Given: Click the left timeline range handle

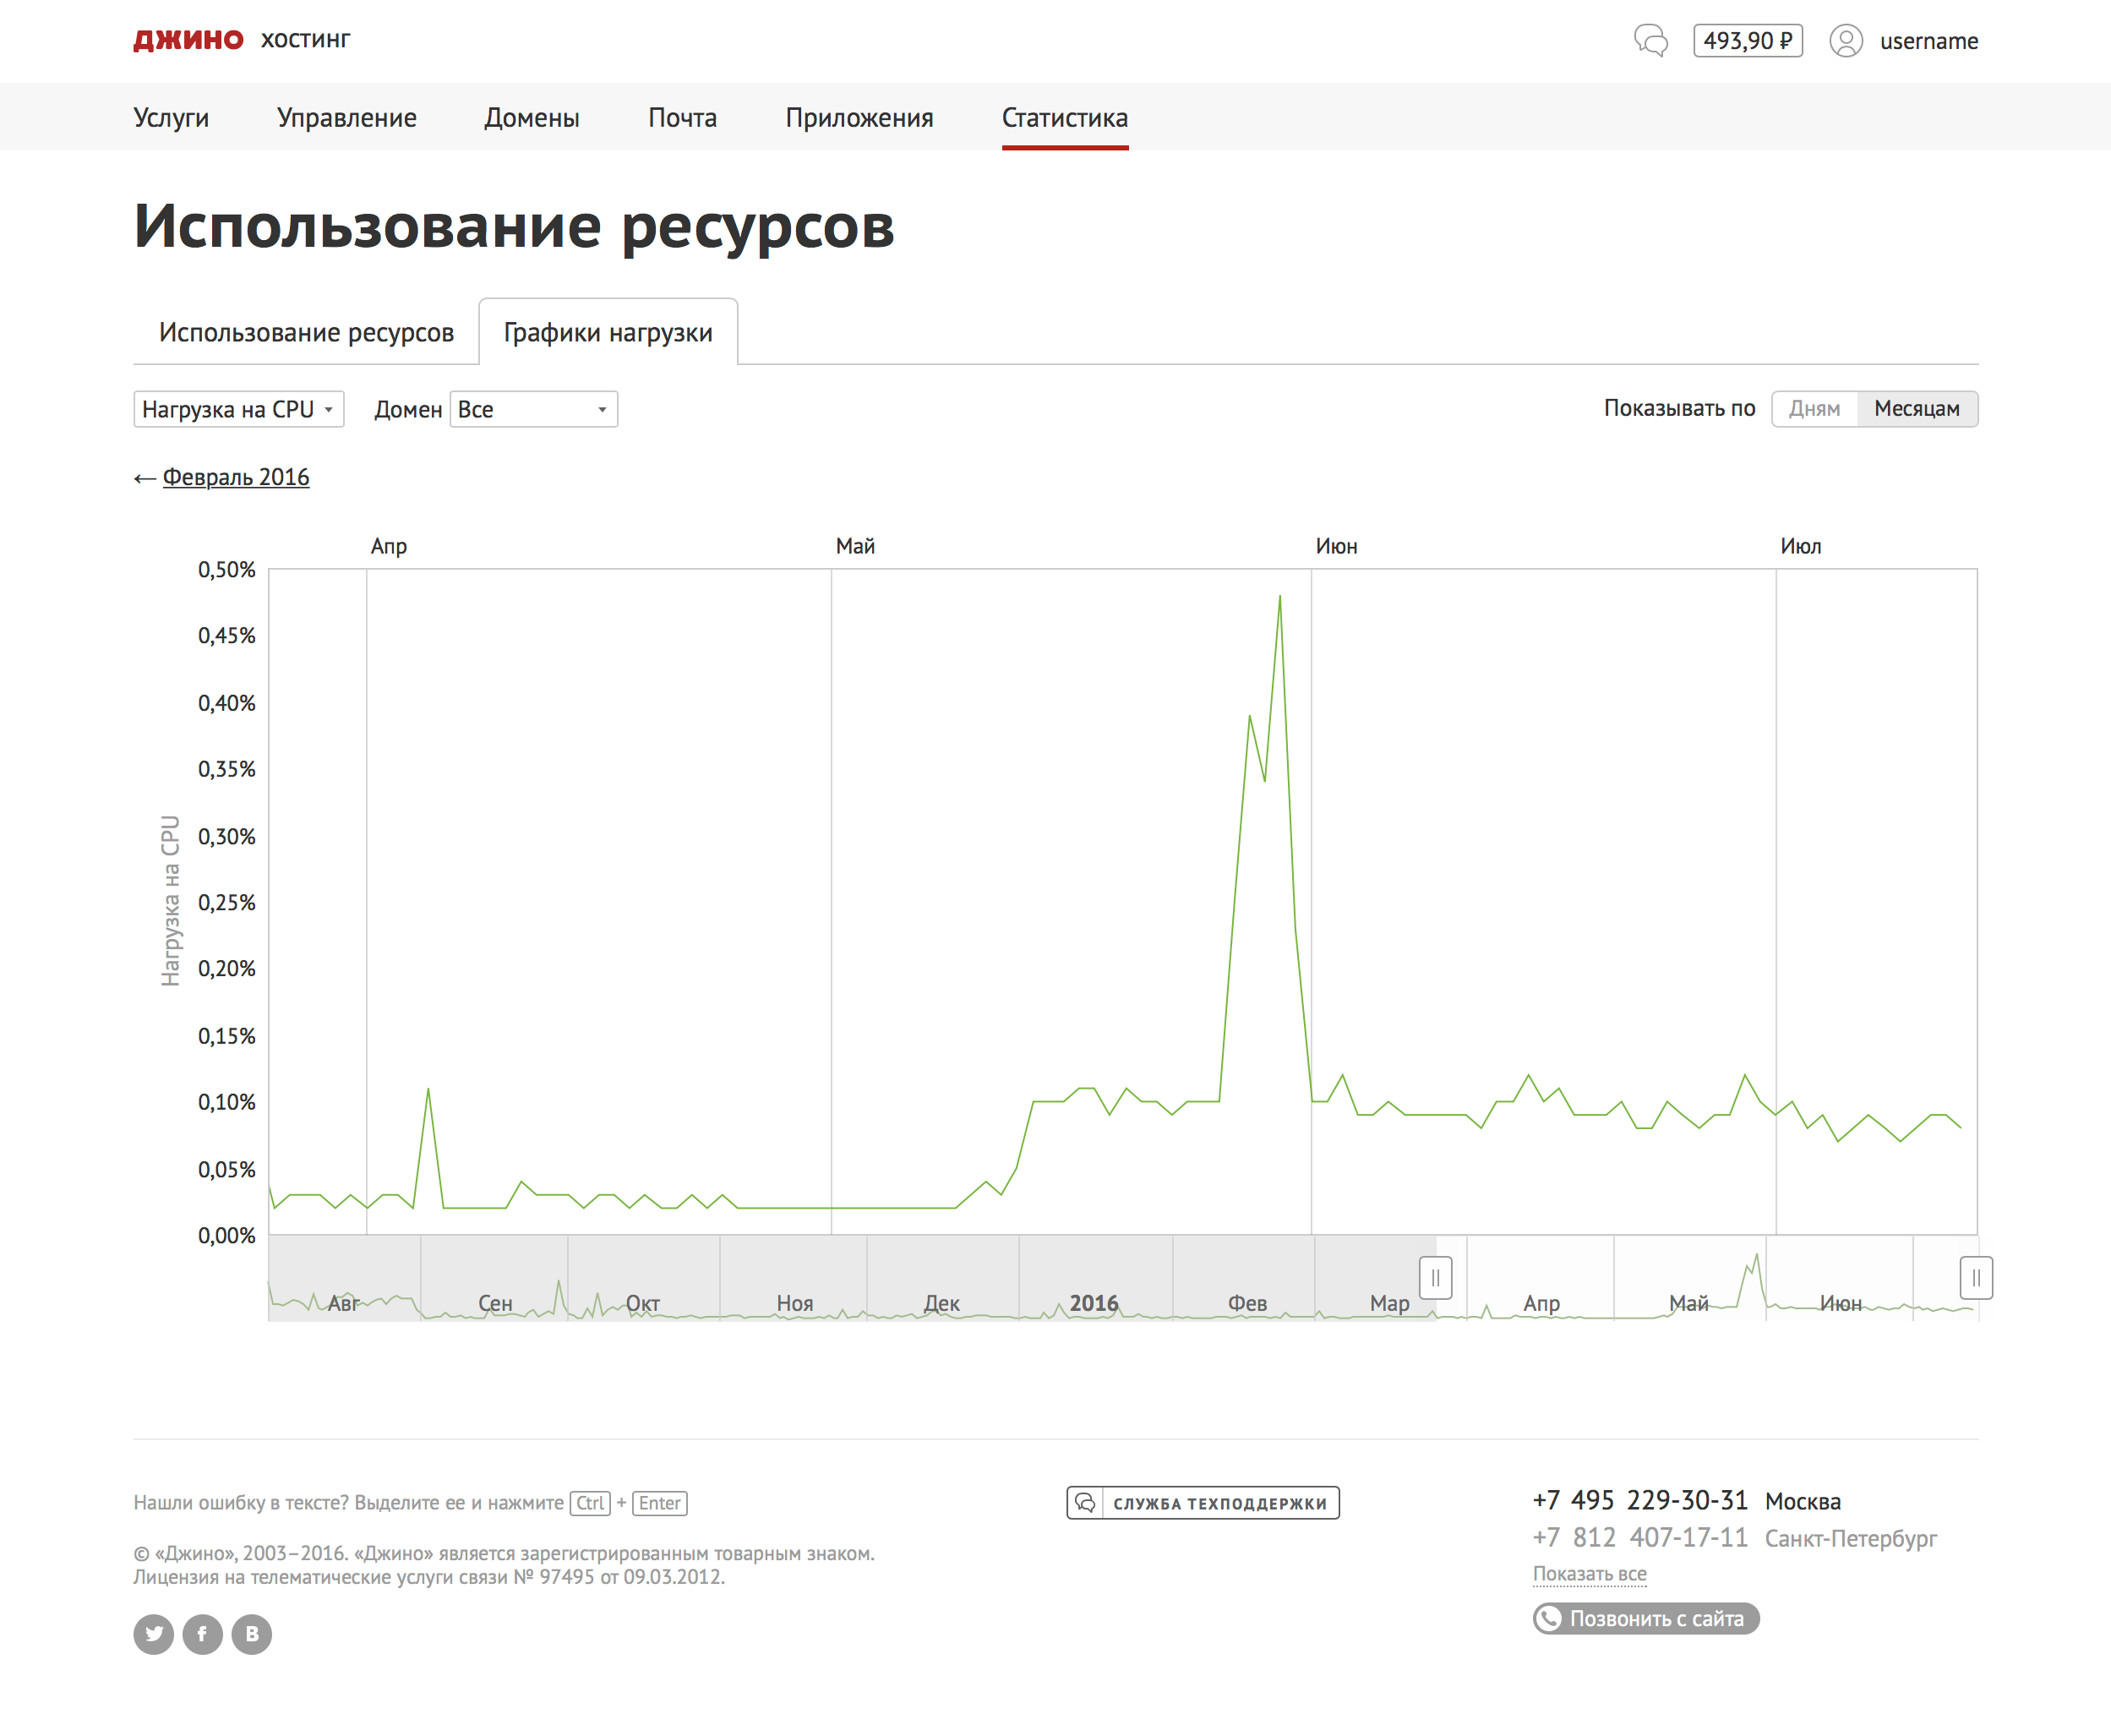Looking at the screenshot, I should click(1435, 1277).
